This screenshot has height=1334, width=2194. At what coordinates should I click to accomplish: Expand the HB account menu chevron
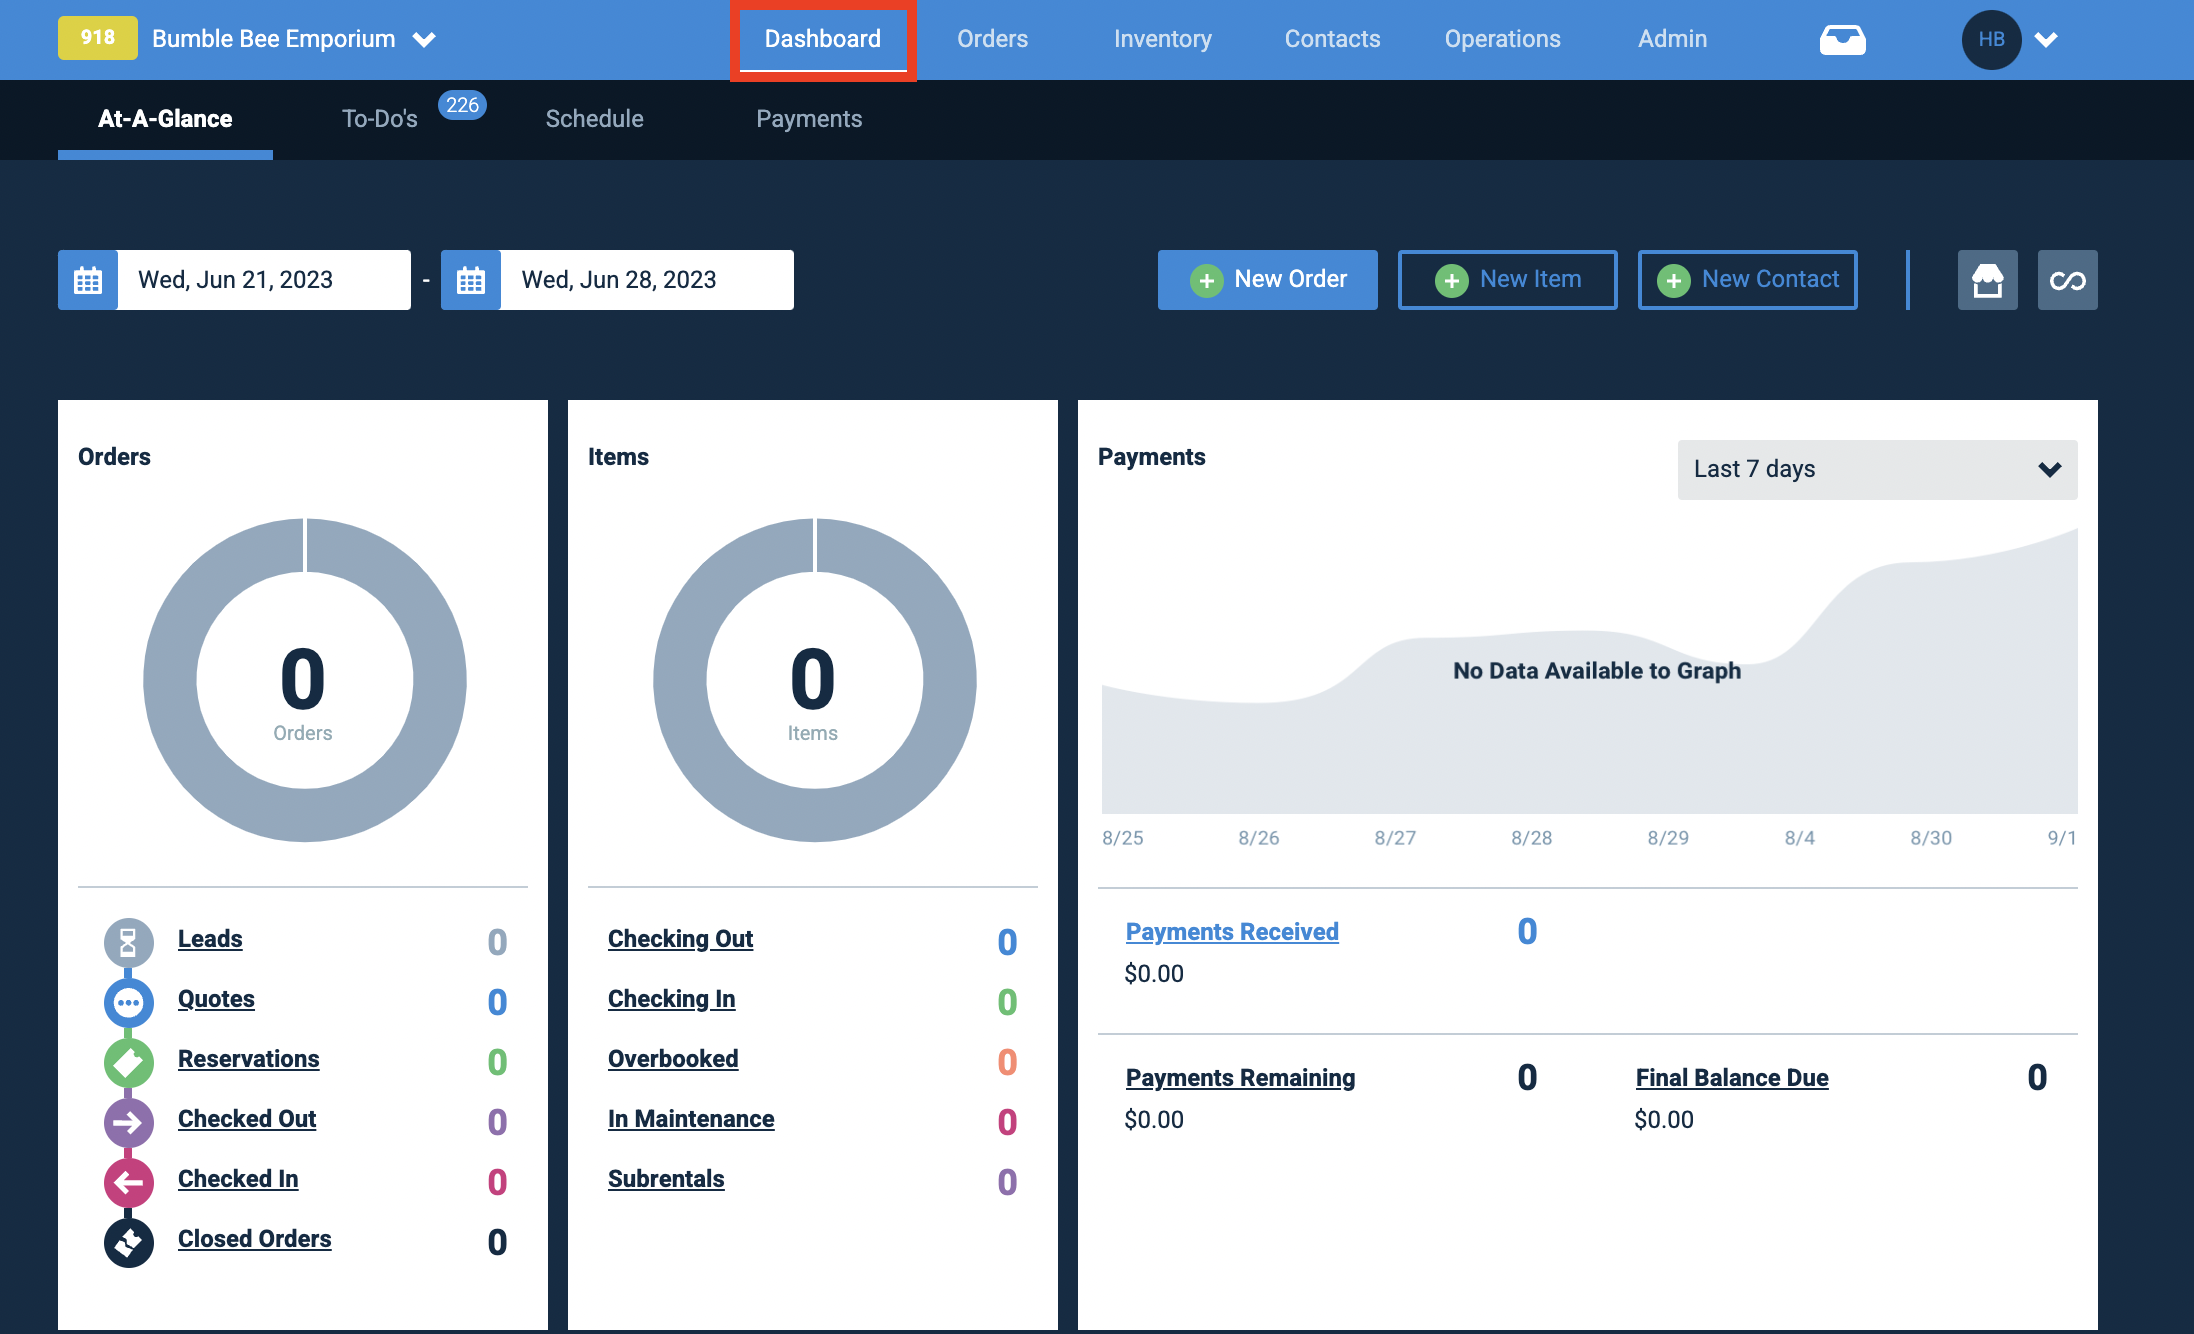(x=2047, y=39)
